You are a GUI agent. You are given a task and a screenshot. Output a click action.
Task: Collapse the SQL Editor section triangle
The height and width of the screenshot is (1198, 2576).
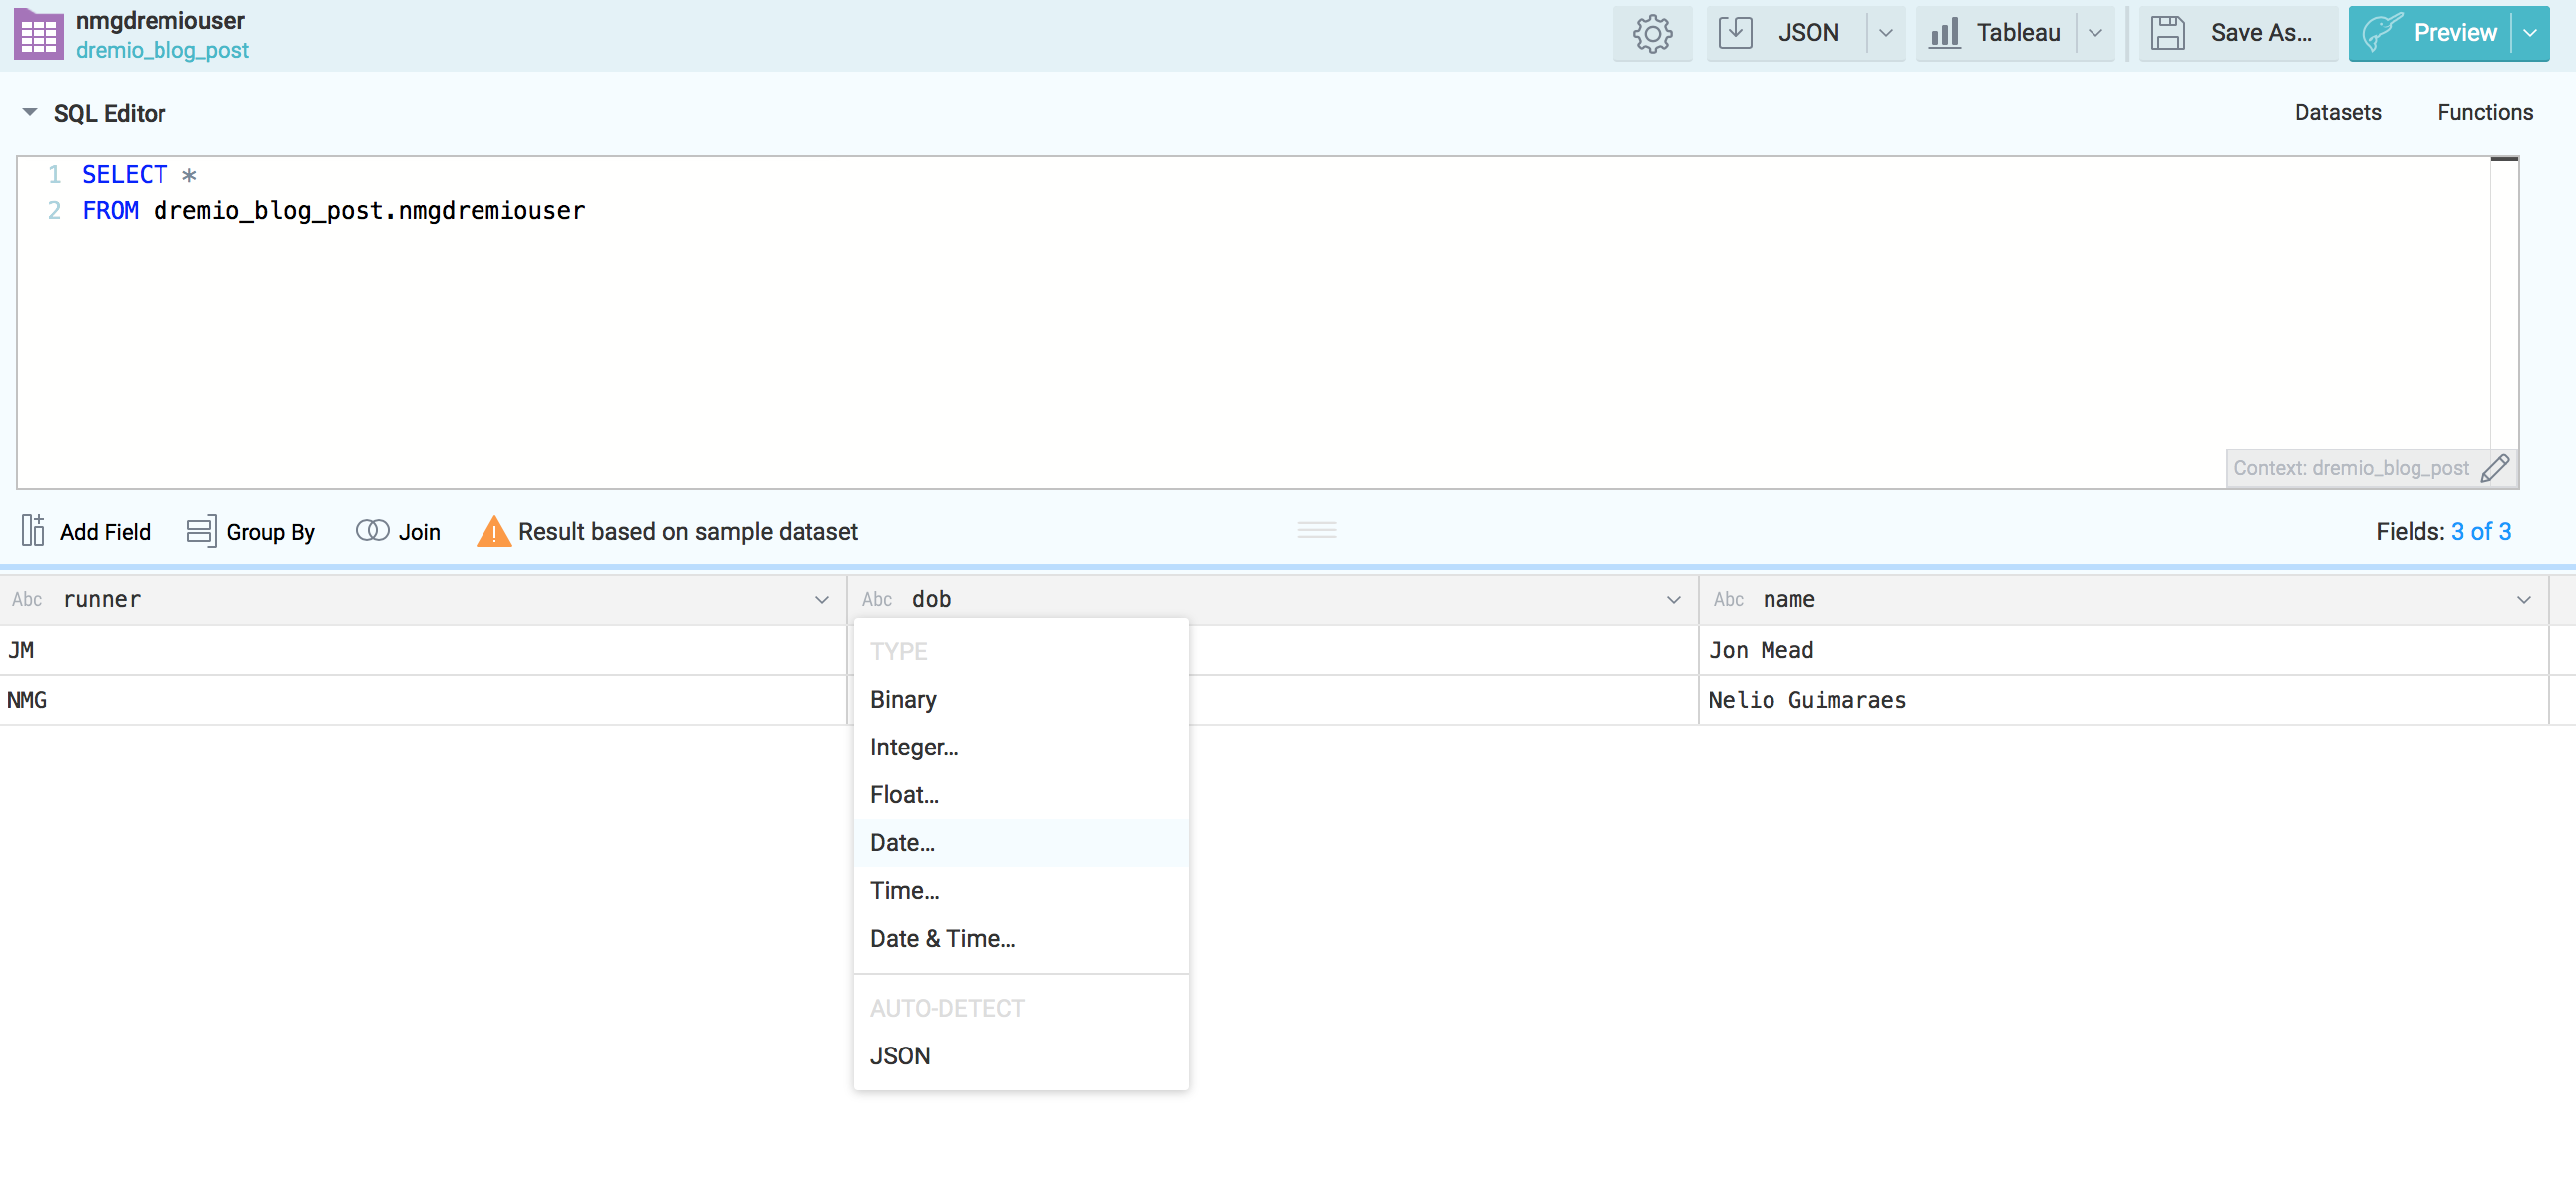click(x=30, y=112)
